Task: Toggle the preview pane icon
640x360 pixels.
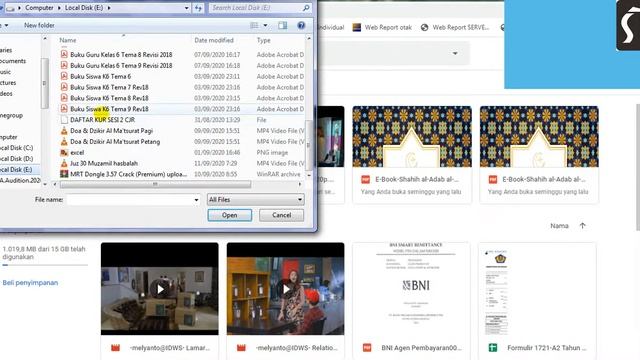Action: pyautogui.click(x=282, y=25)
